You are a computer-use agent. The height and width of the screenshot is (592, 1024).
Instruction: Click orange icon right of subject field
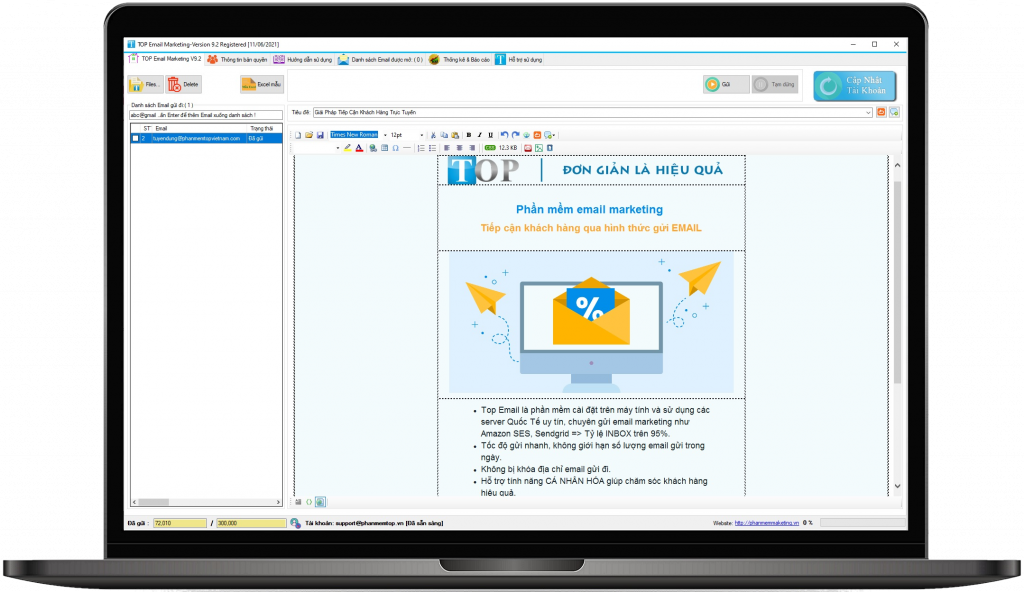pos(881,112)
